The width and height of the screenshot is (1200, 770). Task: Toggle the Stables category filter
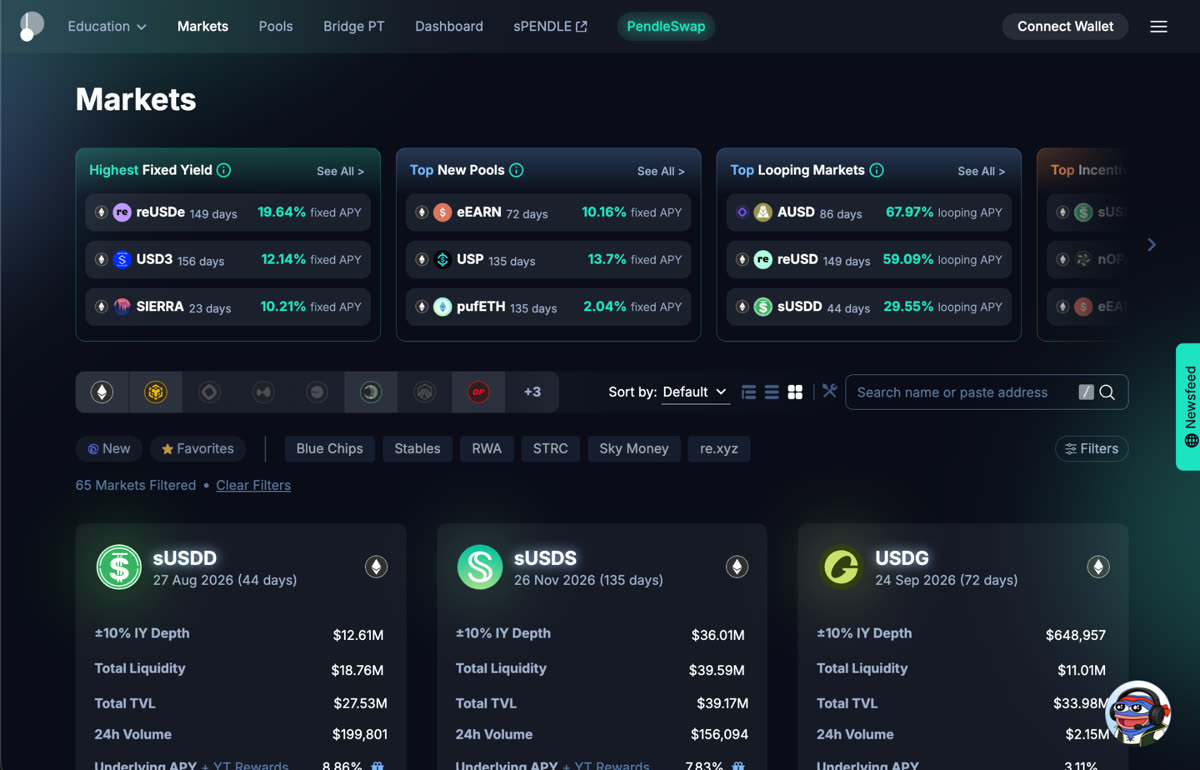[x=417, y=449]
